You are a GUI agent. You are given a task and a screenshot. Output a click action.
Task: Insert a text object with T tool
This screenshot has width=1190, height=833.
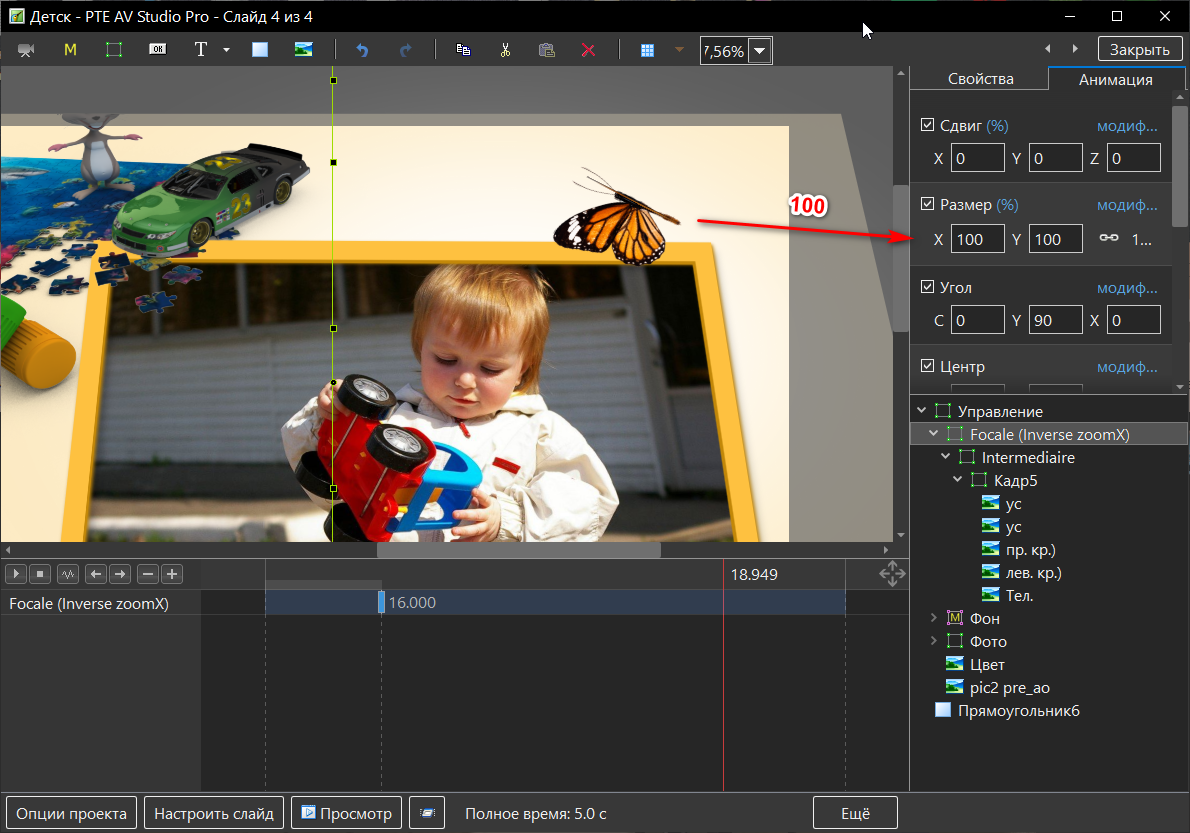pyautogui.click(x=200, y=50)
